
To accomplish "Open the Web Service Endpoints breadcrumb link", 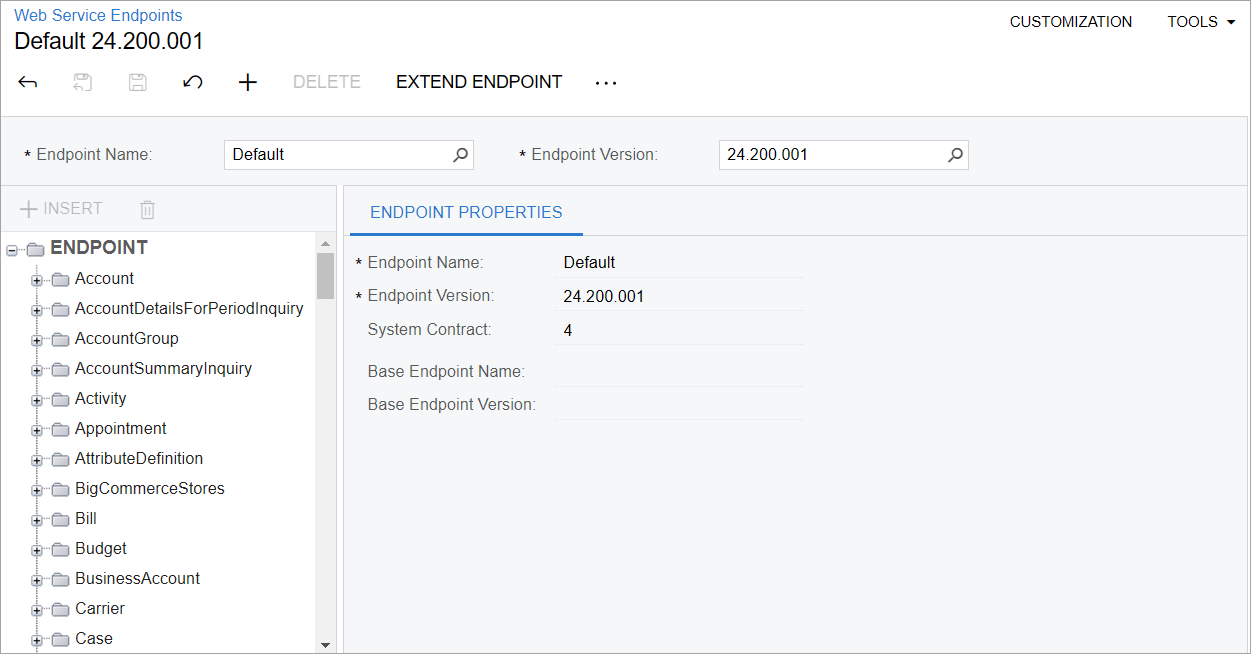I will click(98, 15).
